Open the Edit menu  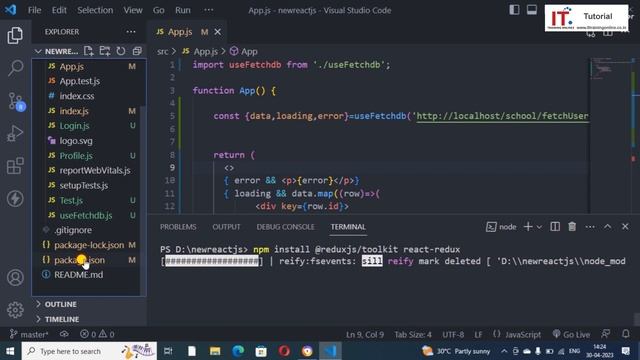[x=59, y=10]
